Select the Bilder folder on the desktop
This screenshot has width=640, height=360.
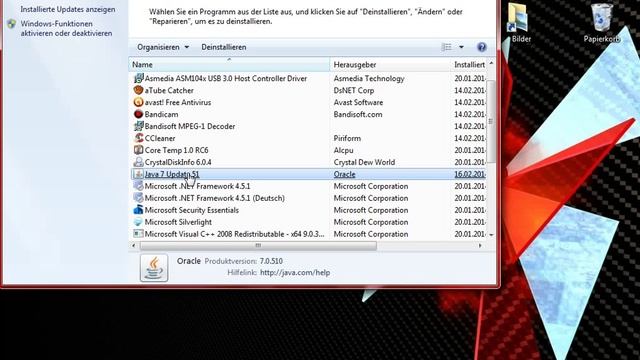[519, 23]
